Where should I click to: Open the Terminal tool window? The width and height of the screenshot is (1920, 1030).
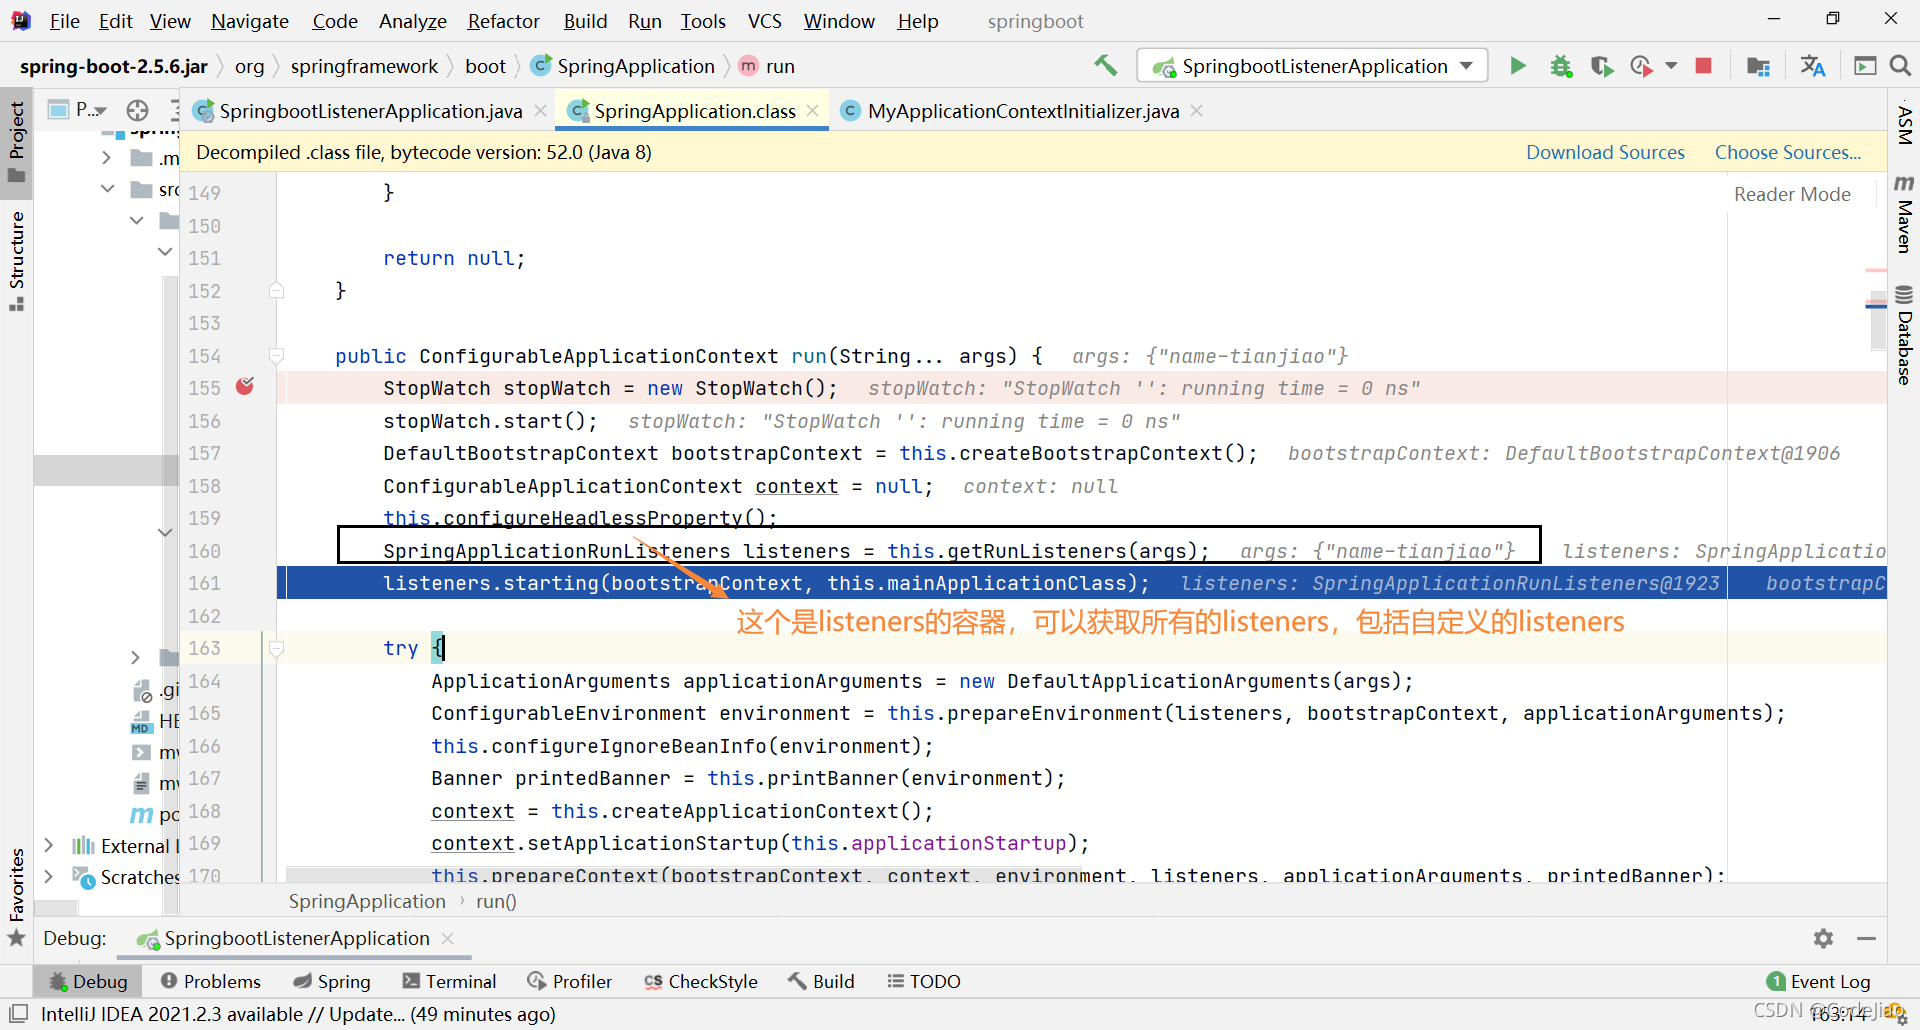[449, 981]
